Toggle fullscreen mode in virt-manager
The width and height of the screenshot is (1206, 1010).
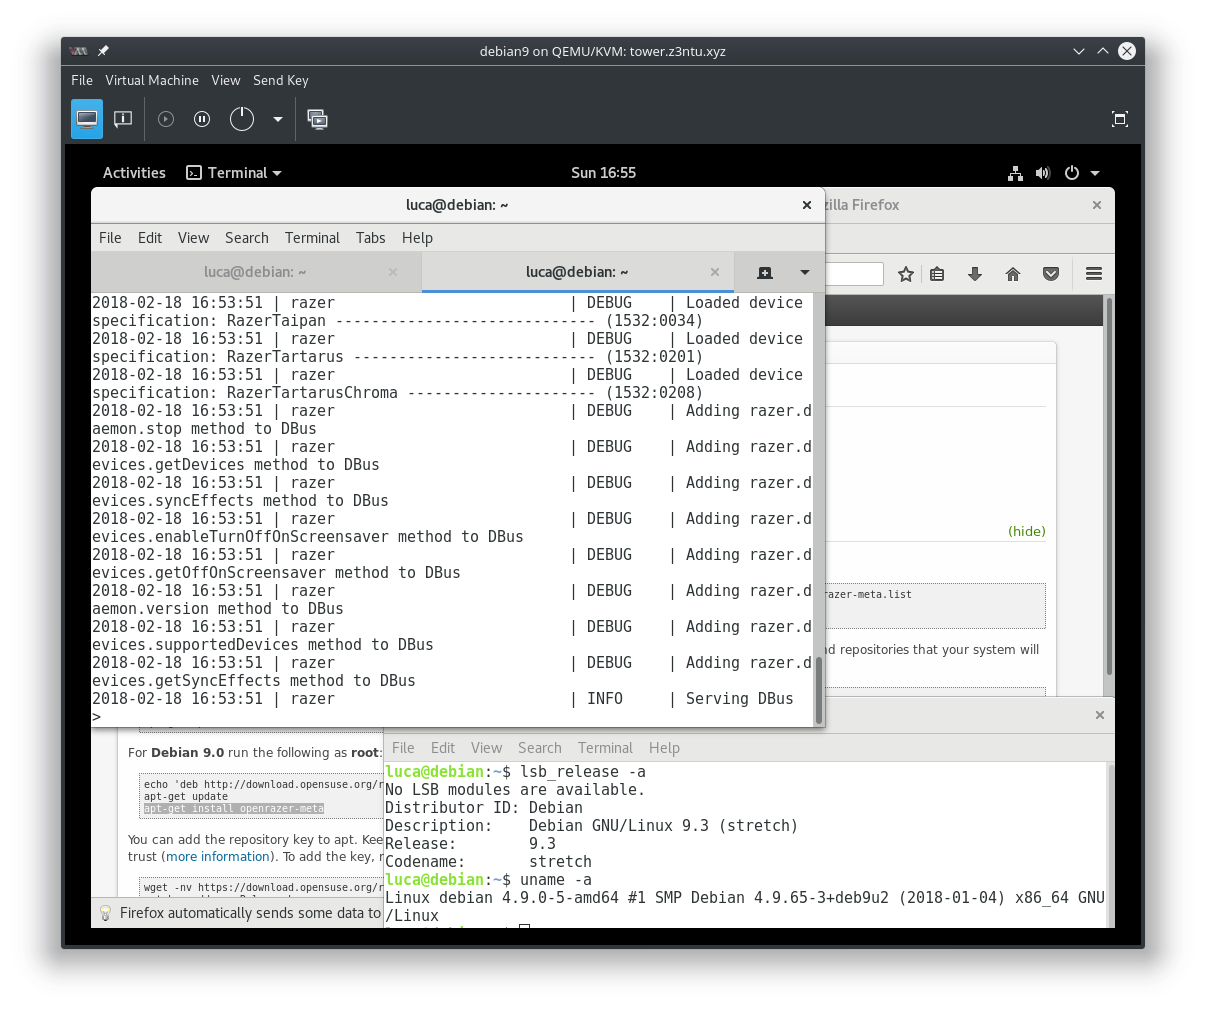coord(1119,119)
